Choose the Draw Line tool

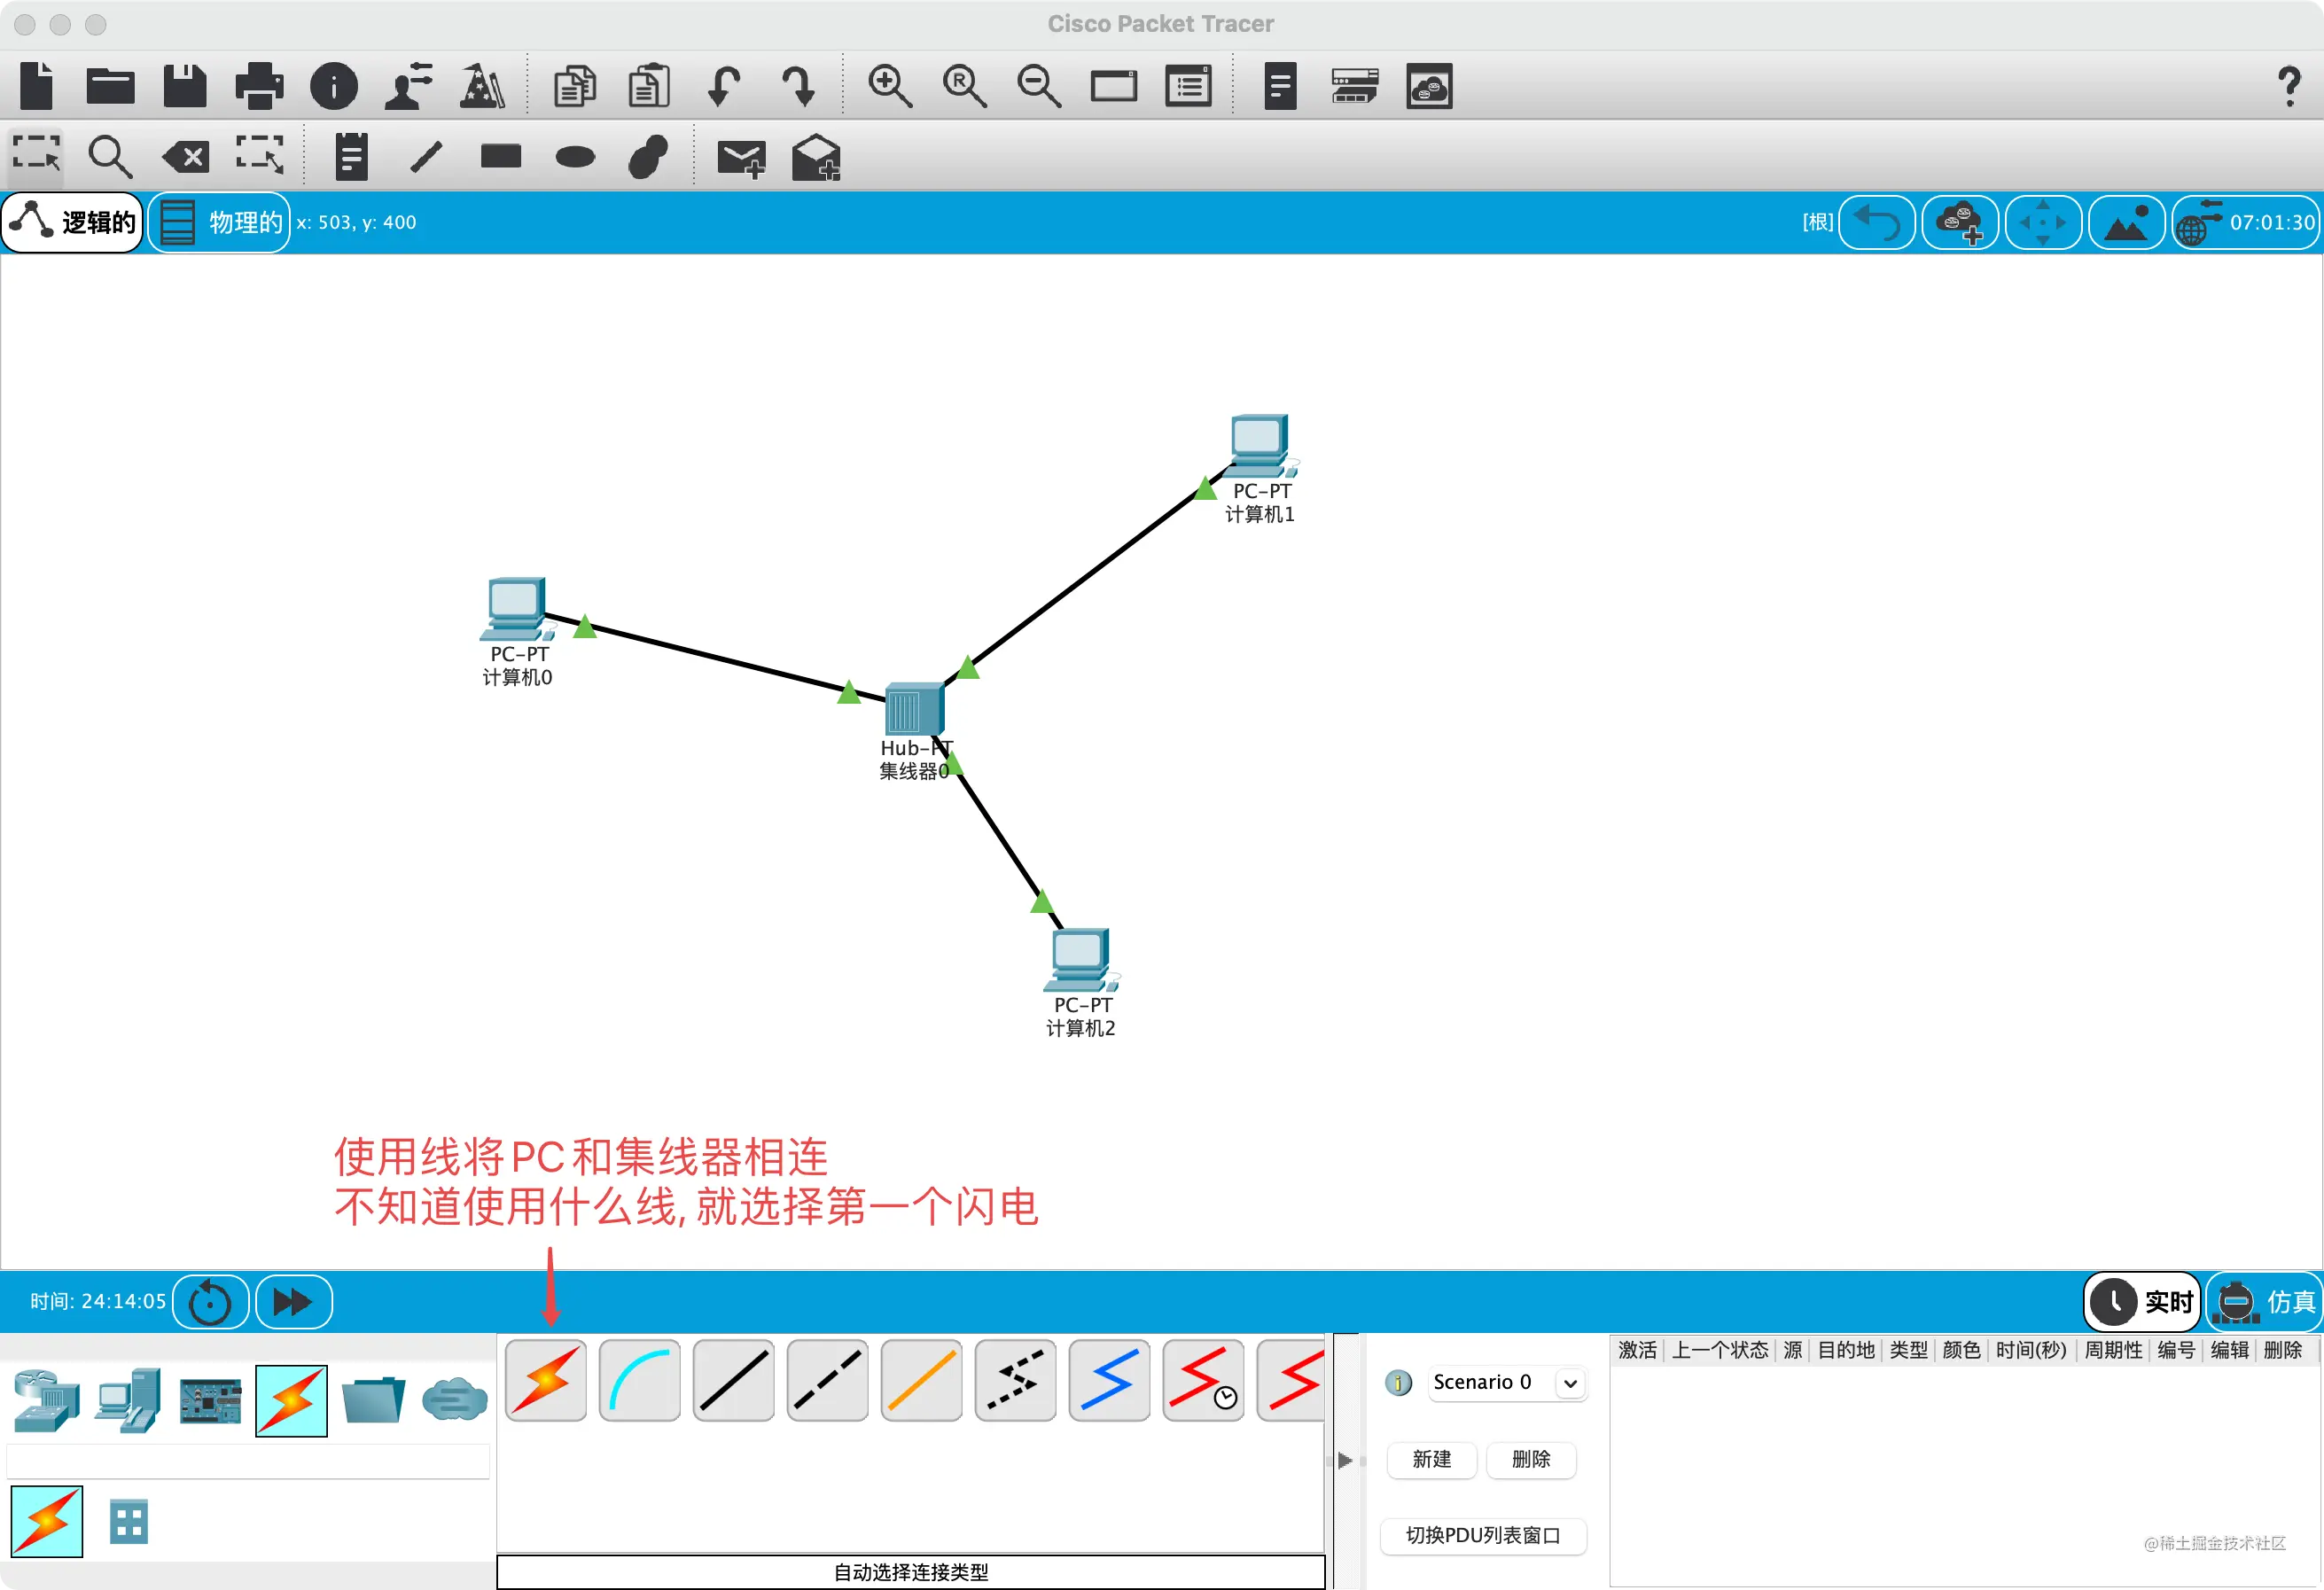pyautogui.click(x=427, y=156)
